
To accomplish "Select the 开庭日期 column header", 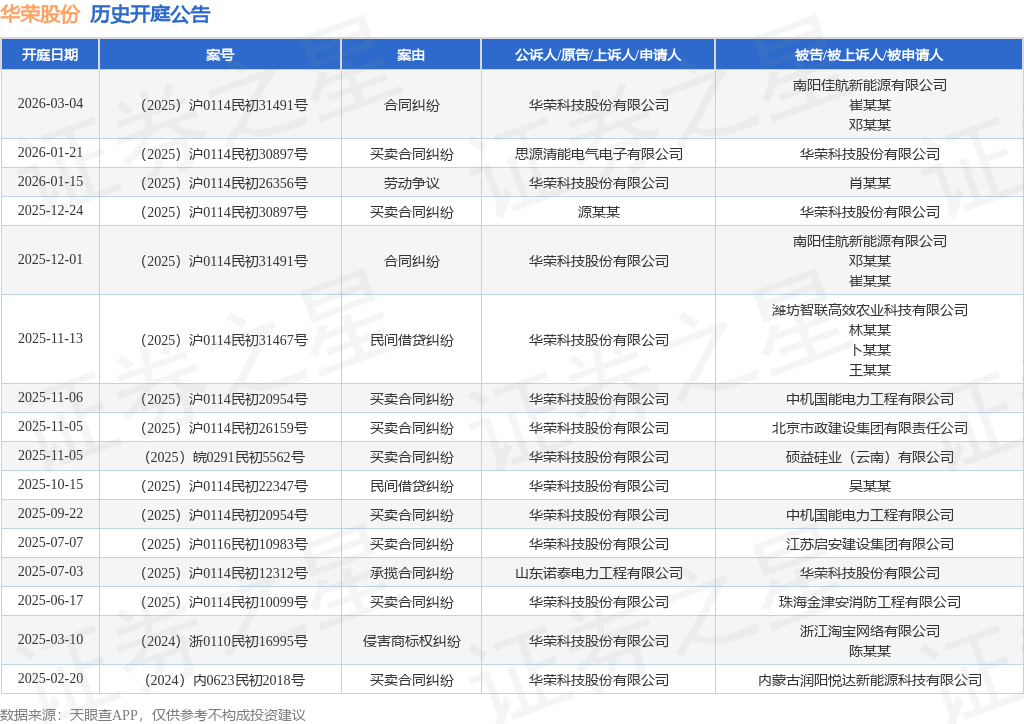I will [50, 55].
